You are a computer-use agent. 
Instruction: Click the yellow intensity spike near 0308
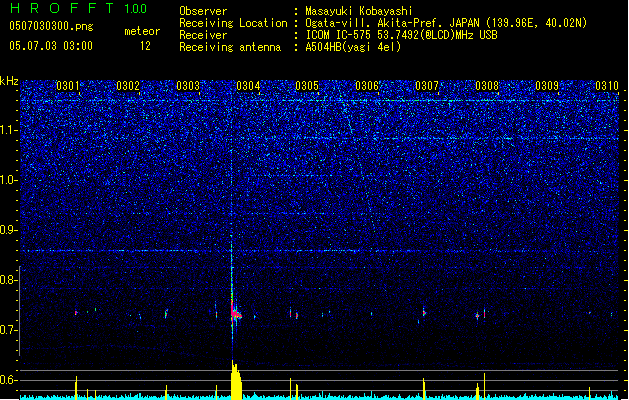(x=484, y=386)
